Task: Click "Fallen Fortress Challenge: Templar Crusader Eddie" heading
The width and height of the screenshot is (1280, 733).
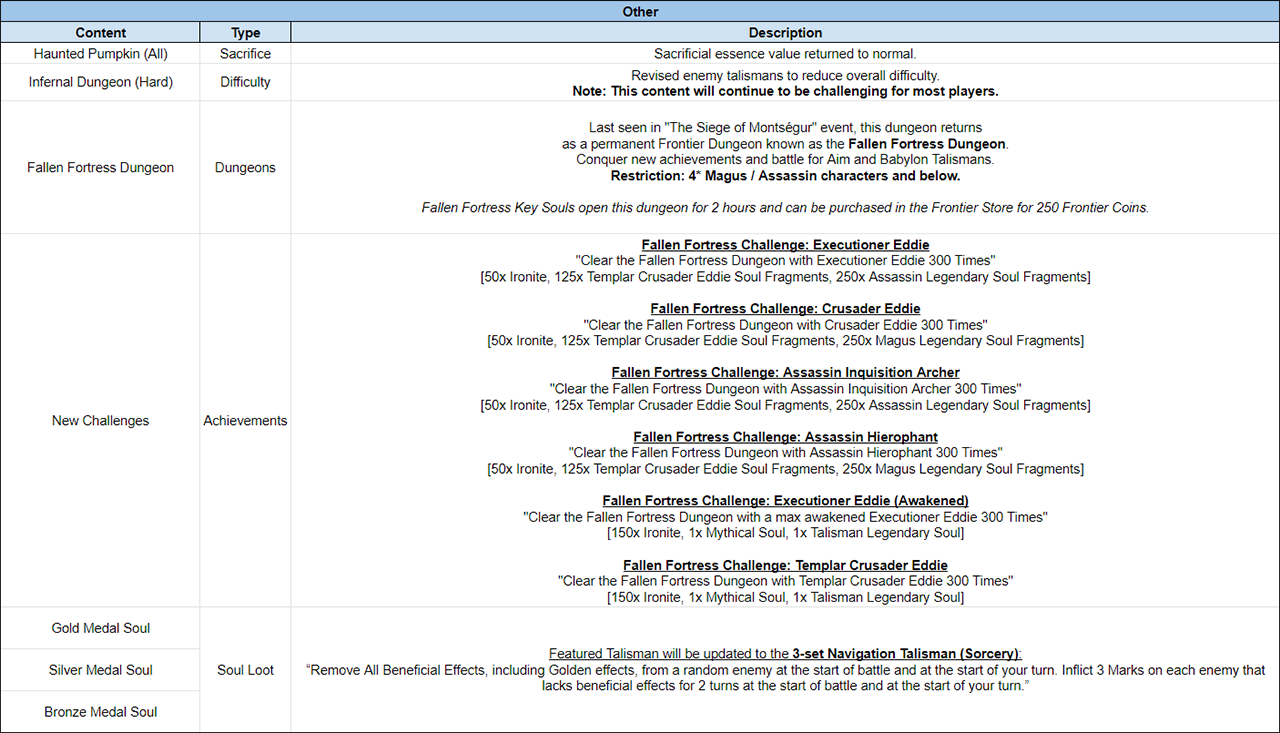Action: point(785,565)
